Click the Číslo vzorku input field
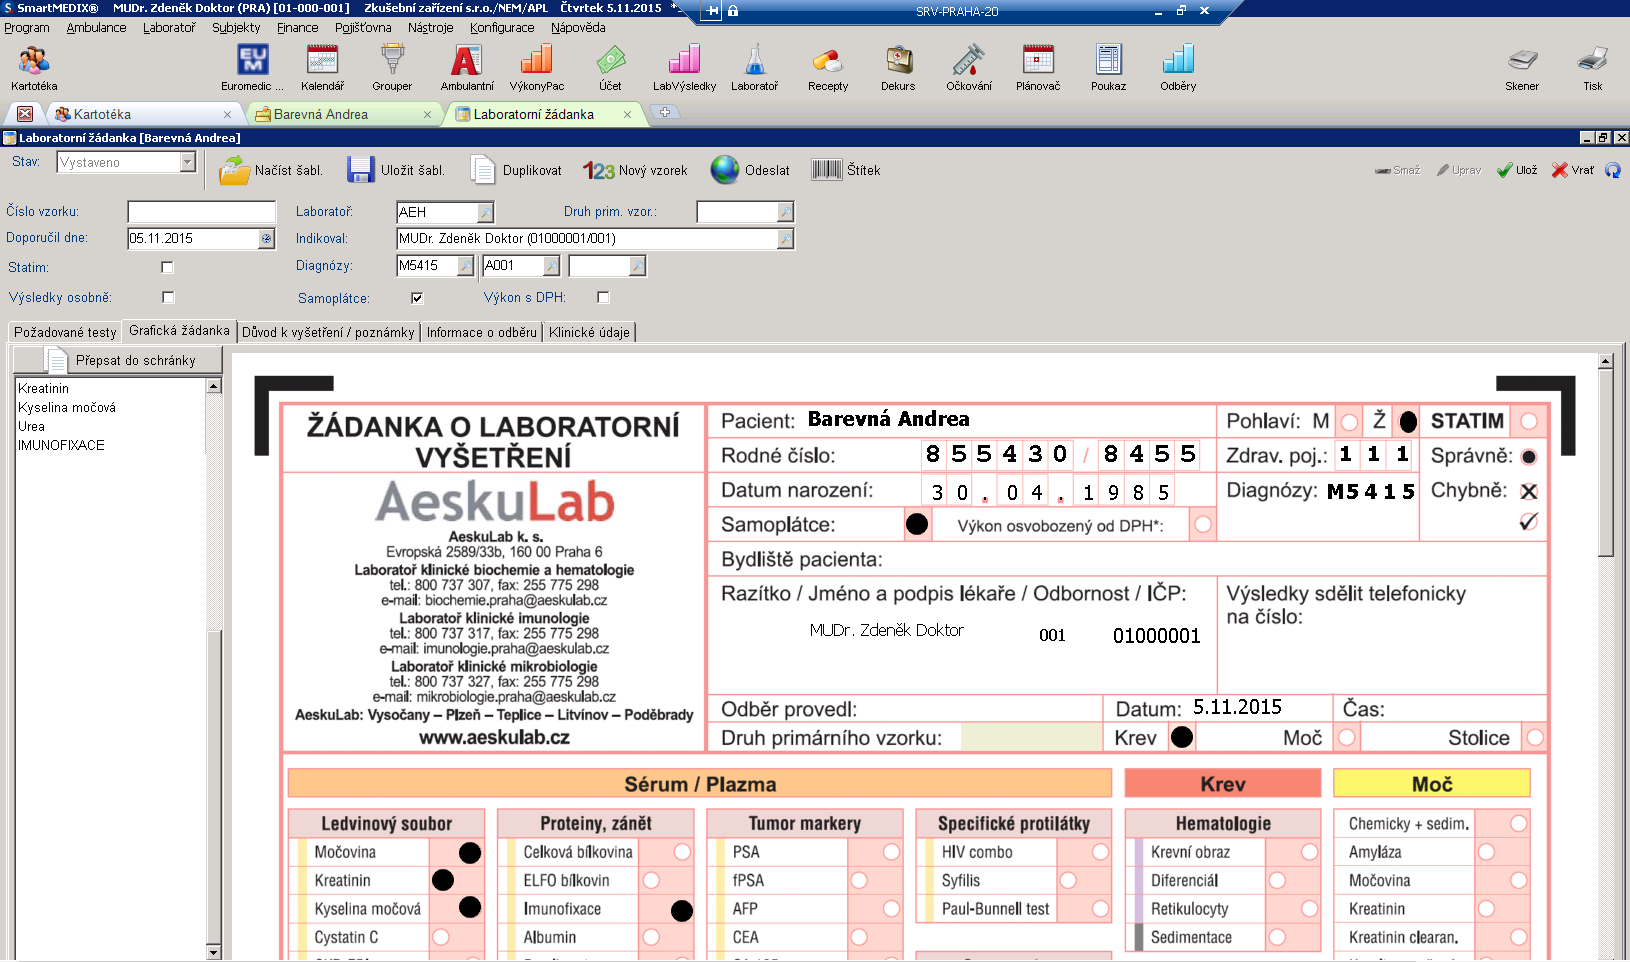 pyautogui.click(x=201, y=212)
